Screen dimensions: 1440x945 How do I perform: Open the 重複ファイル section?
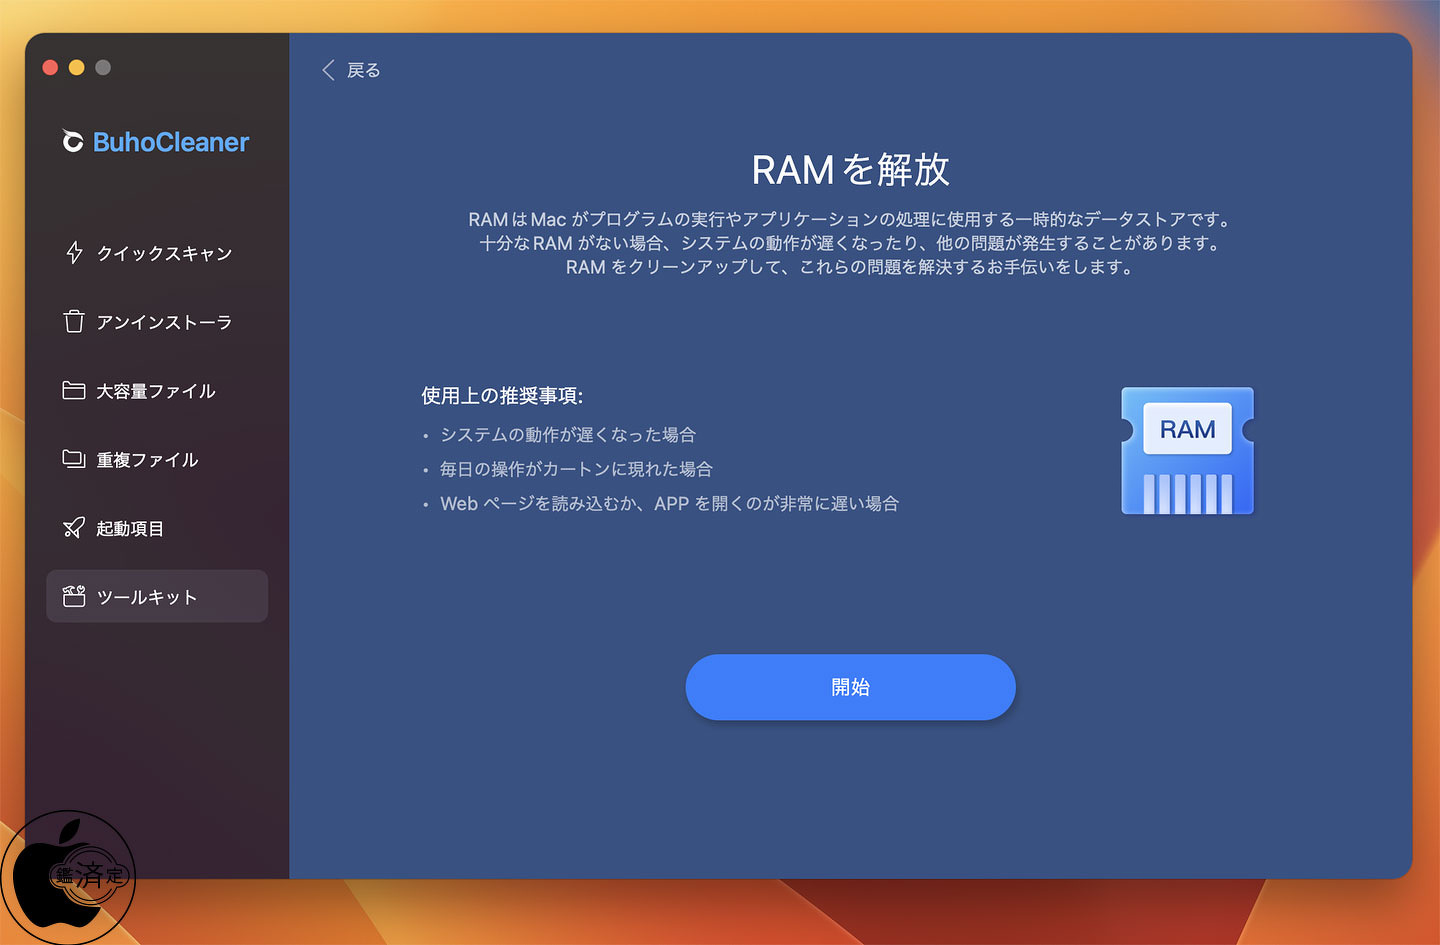148,460
